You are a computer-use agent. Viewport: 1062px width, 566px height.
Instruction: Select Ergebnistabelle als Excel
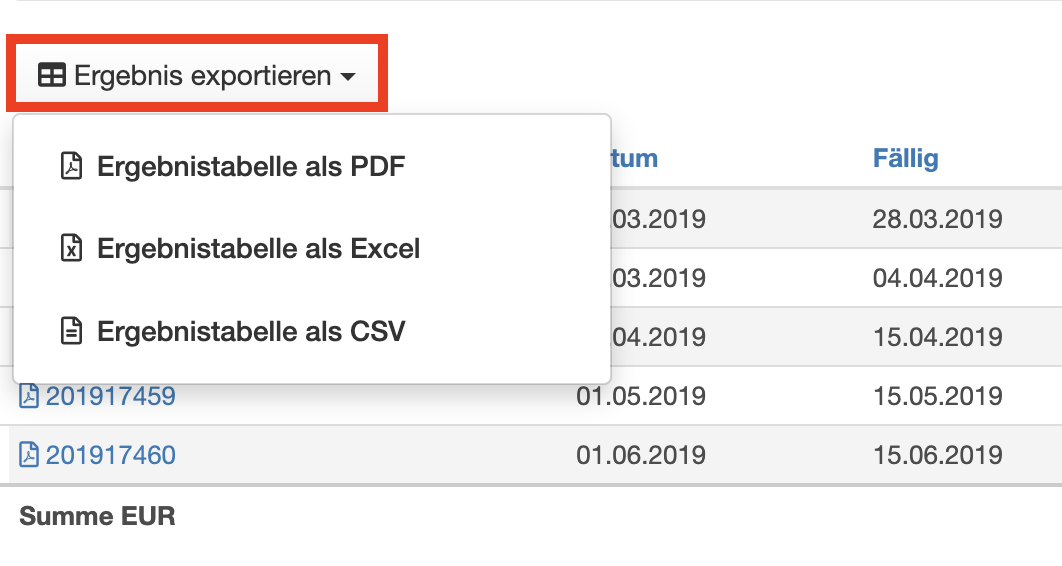[x=258, y=248]
